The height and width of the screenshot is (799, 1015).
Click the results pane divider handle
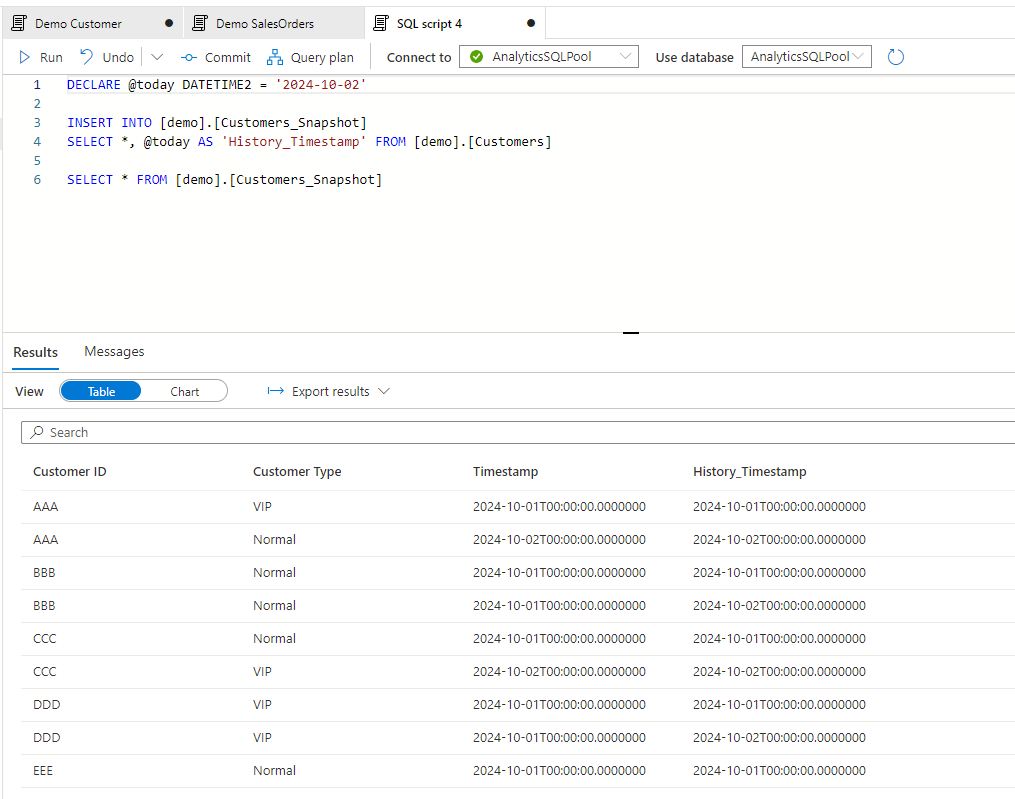[630, 333]
